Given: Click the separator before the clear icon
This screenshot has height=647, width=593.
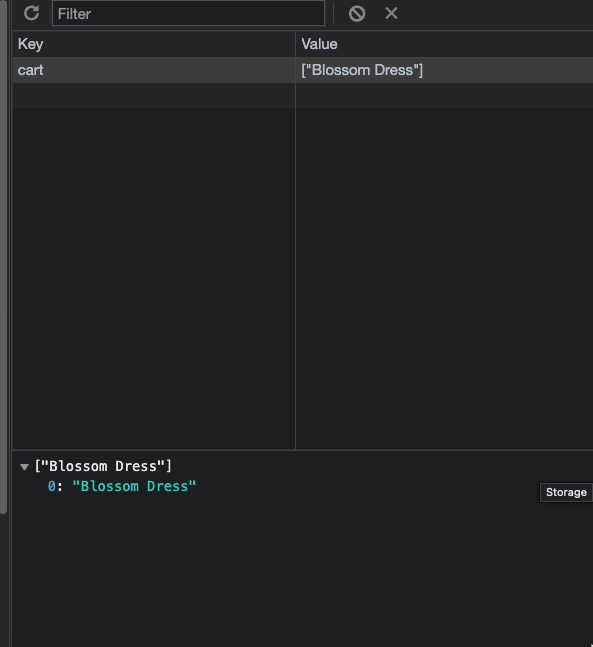Looking at the screenshot, I should coord(333,14).
